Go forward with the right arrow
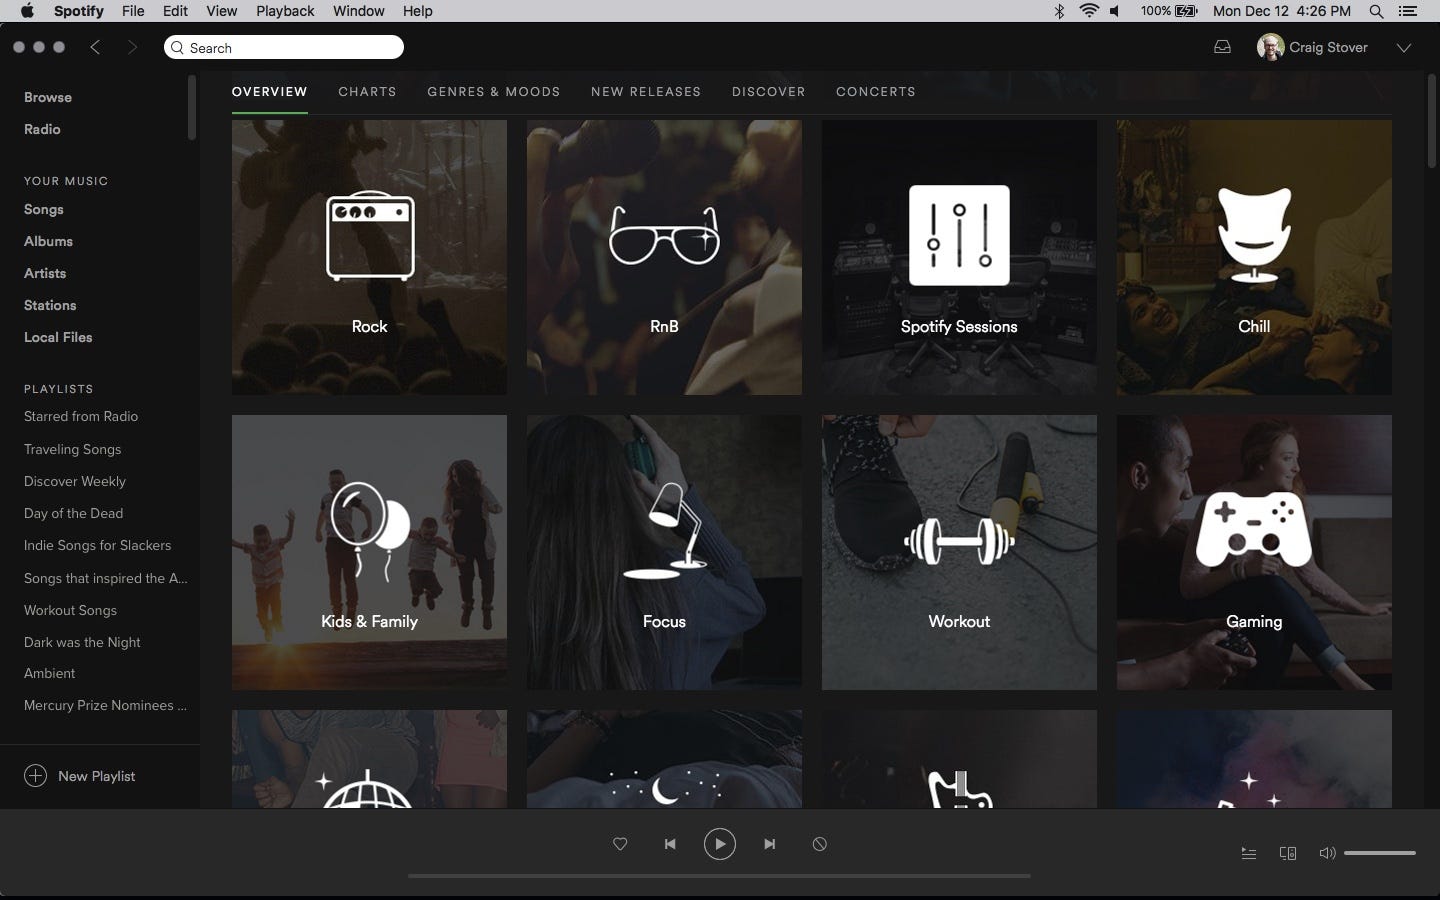The width and height of the screenshot is (1440, 900). coord(132,47)
